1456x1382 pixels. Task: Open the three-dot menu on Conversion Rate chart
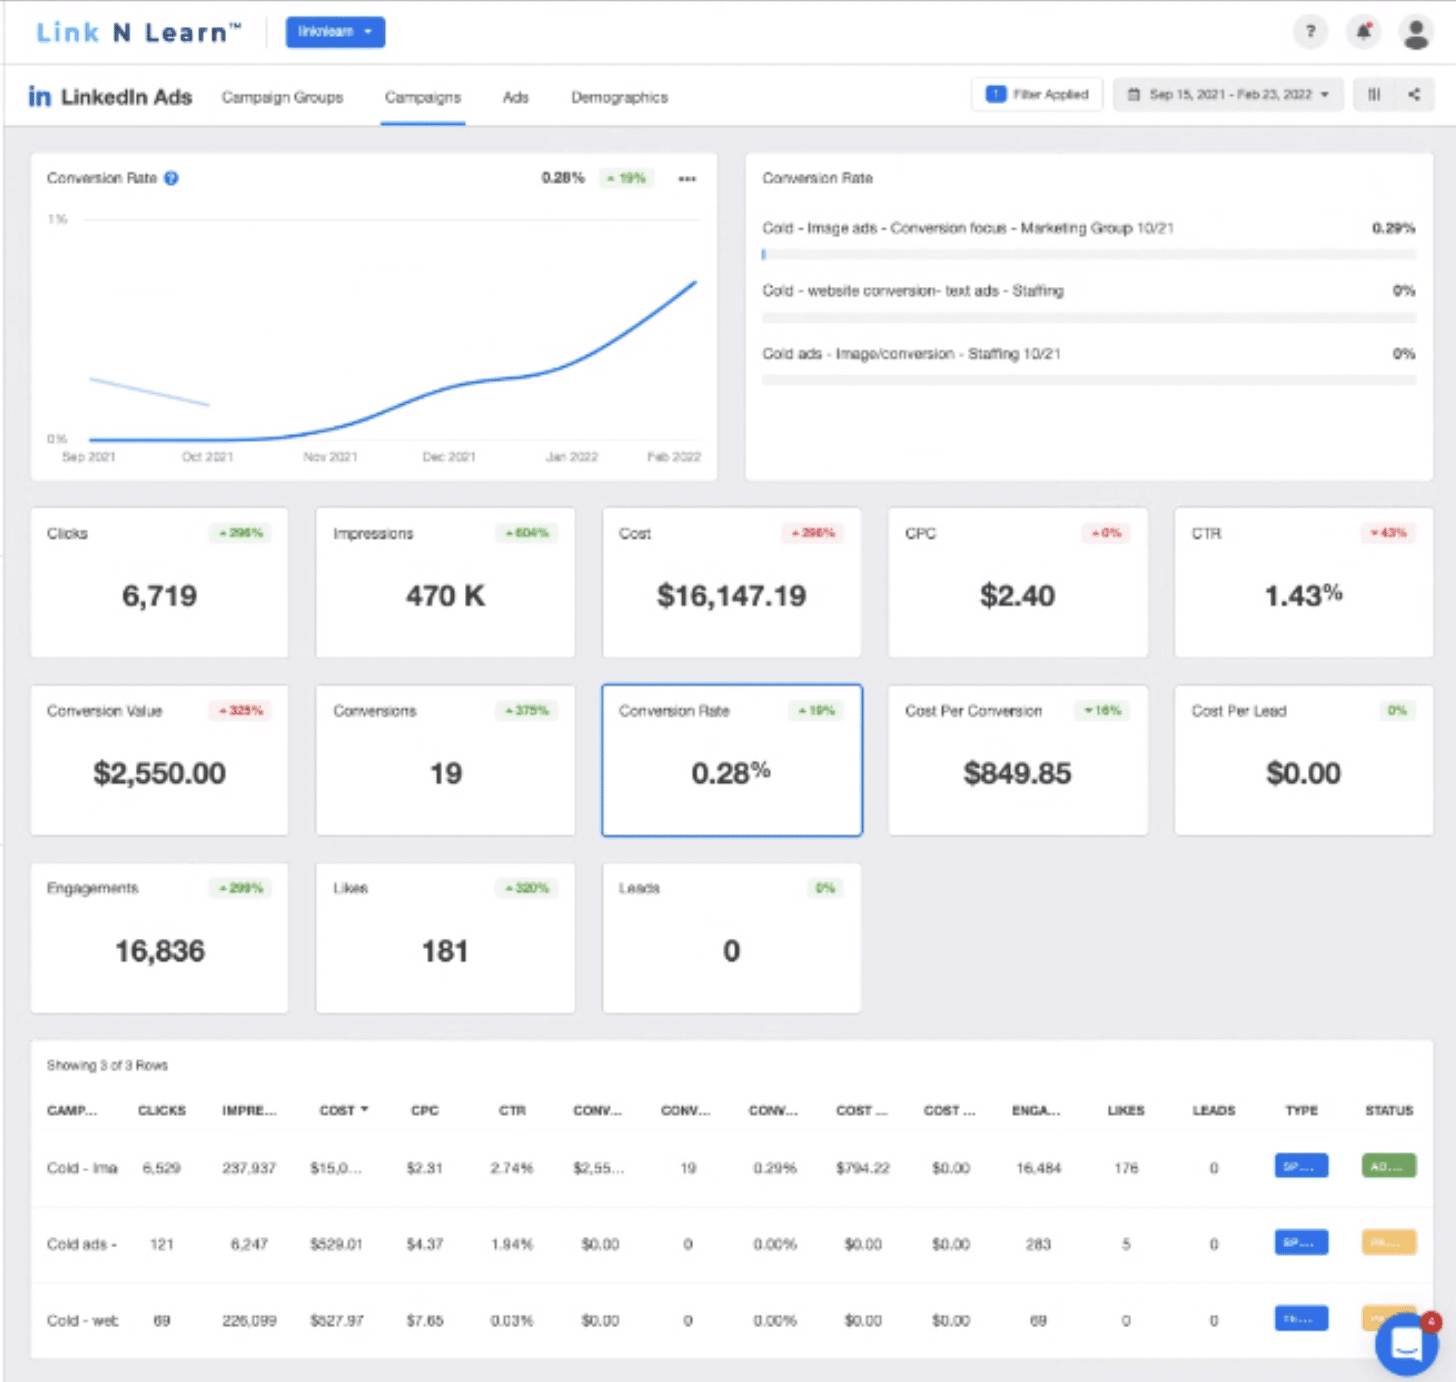point(687,178)
